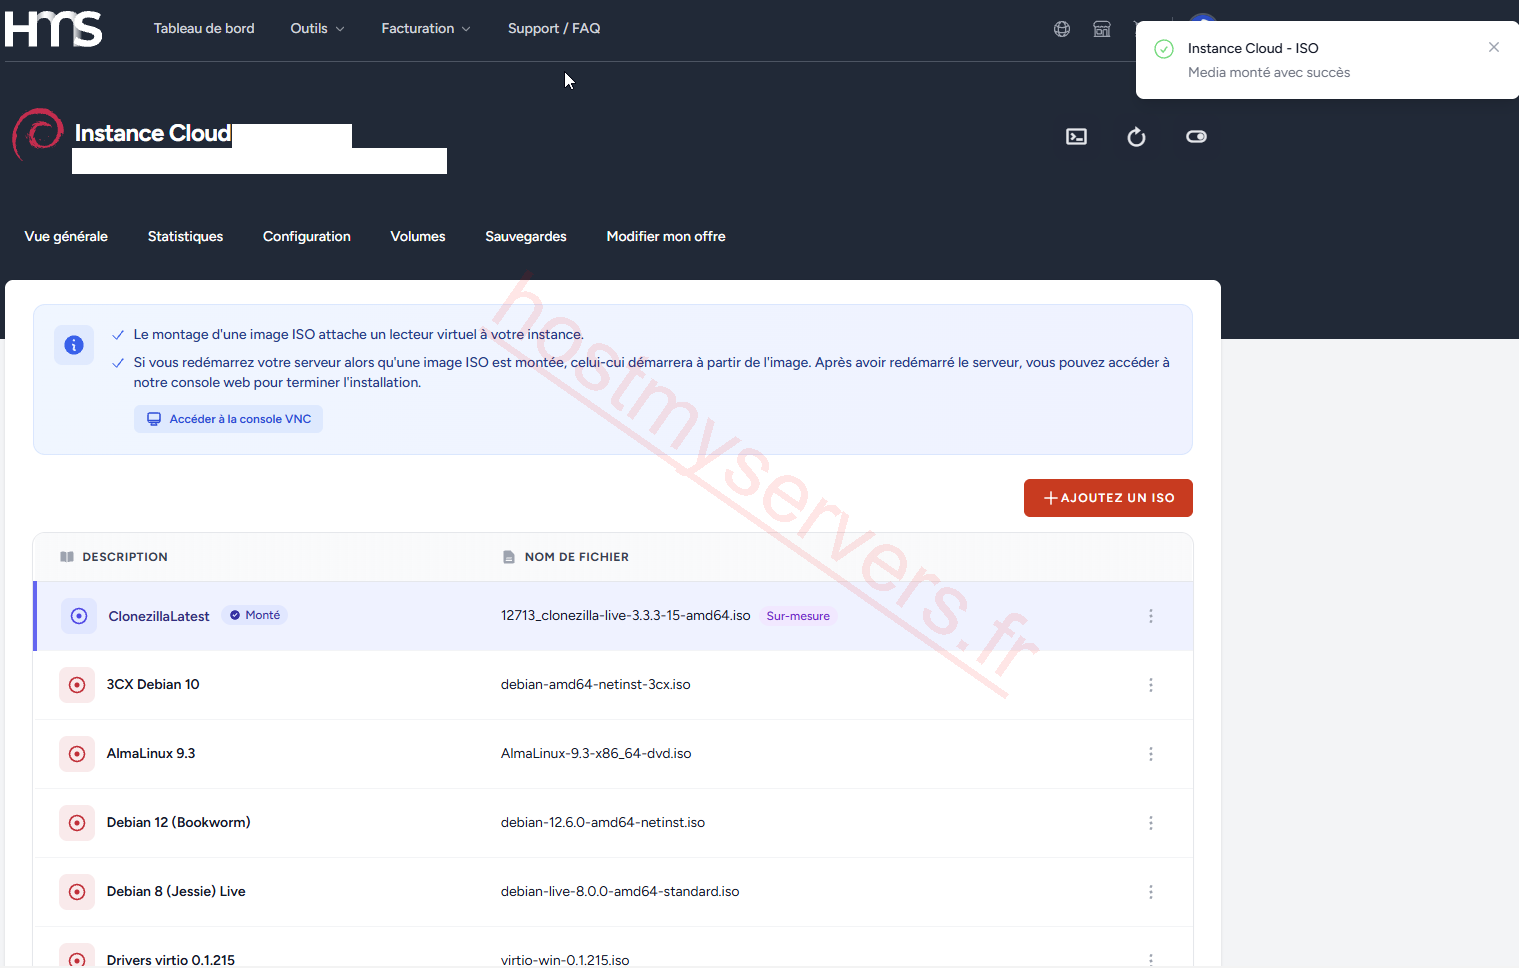This screenshot has width=1519, height=968.
Task: Click the DESCRIPTION column header
Action: 125,557
